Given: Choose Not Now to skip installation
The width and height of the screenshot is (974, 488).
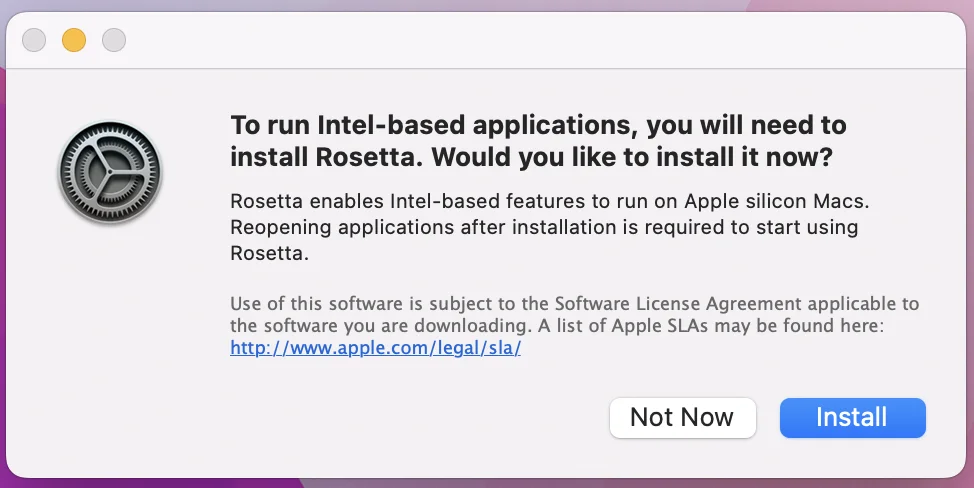Looking at the screenshot, I should click(x=682, y=417).
